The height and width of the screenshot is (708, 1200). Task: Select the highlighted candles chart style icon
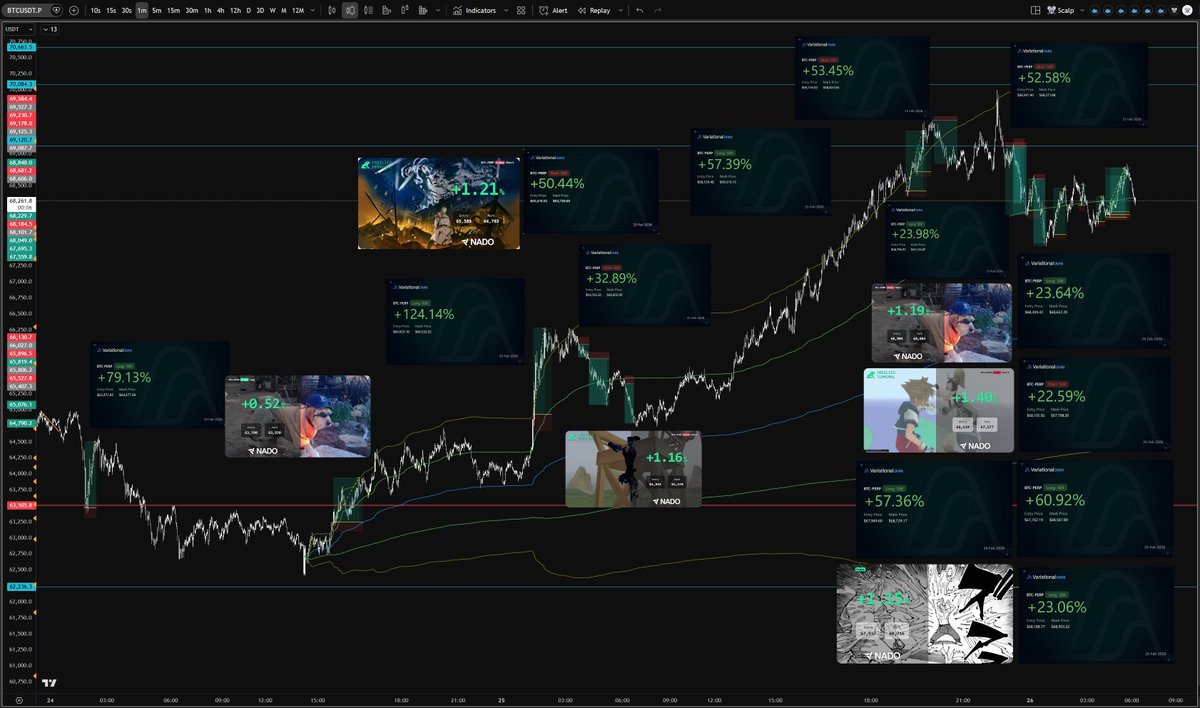coord(350,10)
